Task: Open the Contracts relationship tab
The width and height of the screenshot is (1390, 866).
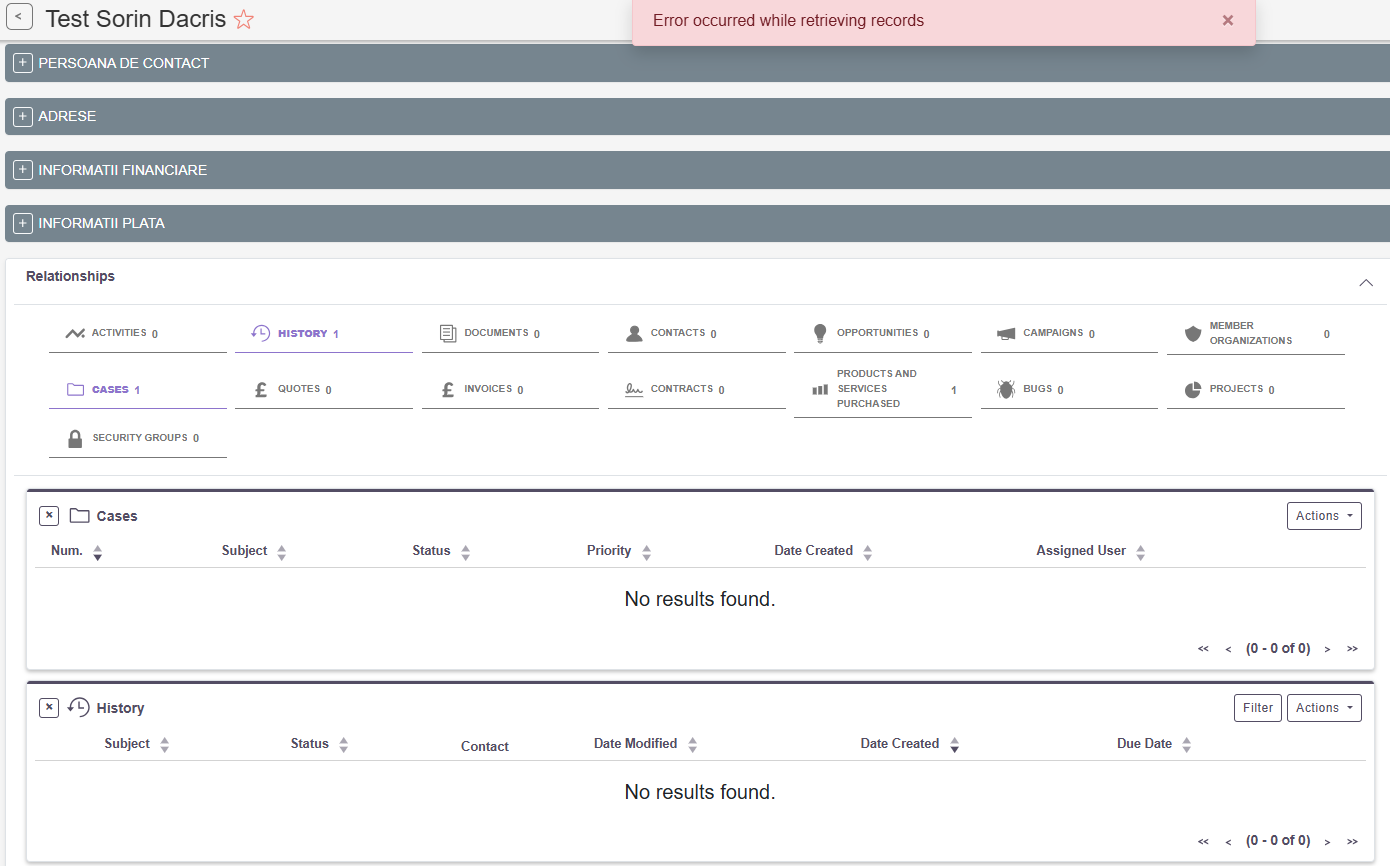Action: (697, 389)
